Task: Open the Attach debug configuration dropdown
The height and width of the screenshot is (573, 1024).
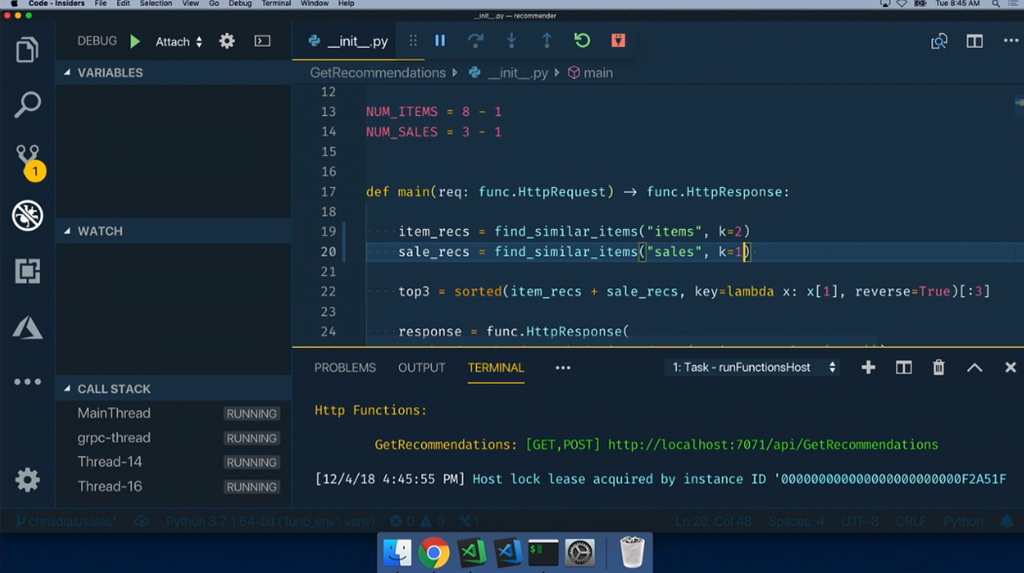Action: pos(179,42)
